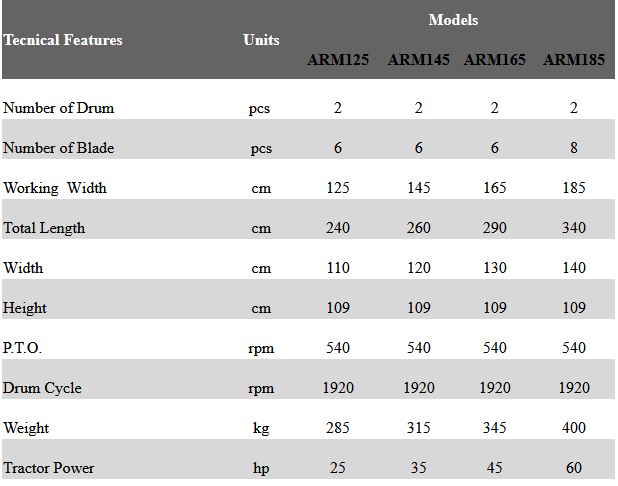
Task: Click the Models header label
Action: point(453,20)
